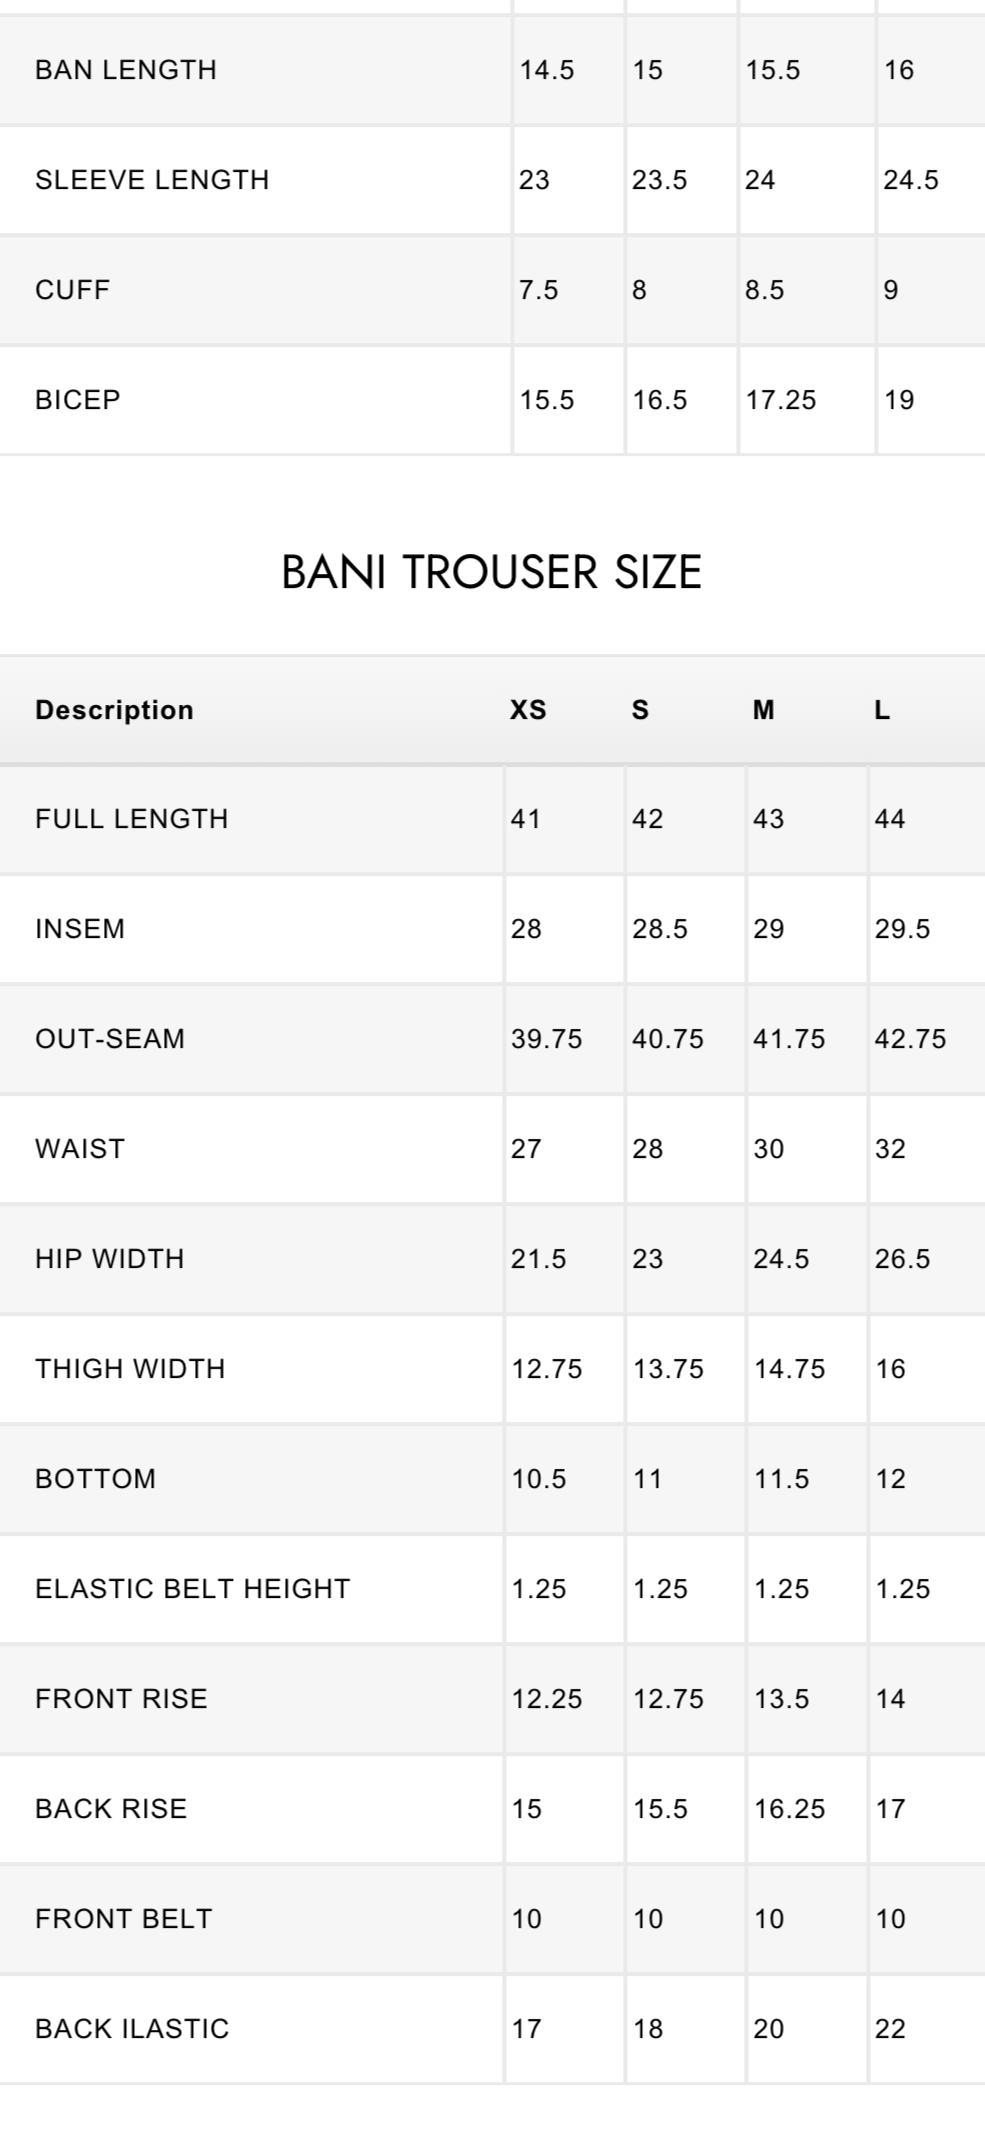Click the OUT-SEAM row label
The width and height of the screenshot is (985, 2142).
click(x=110, y=1039)
